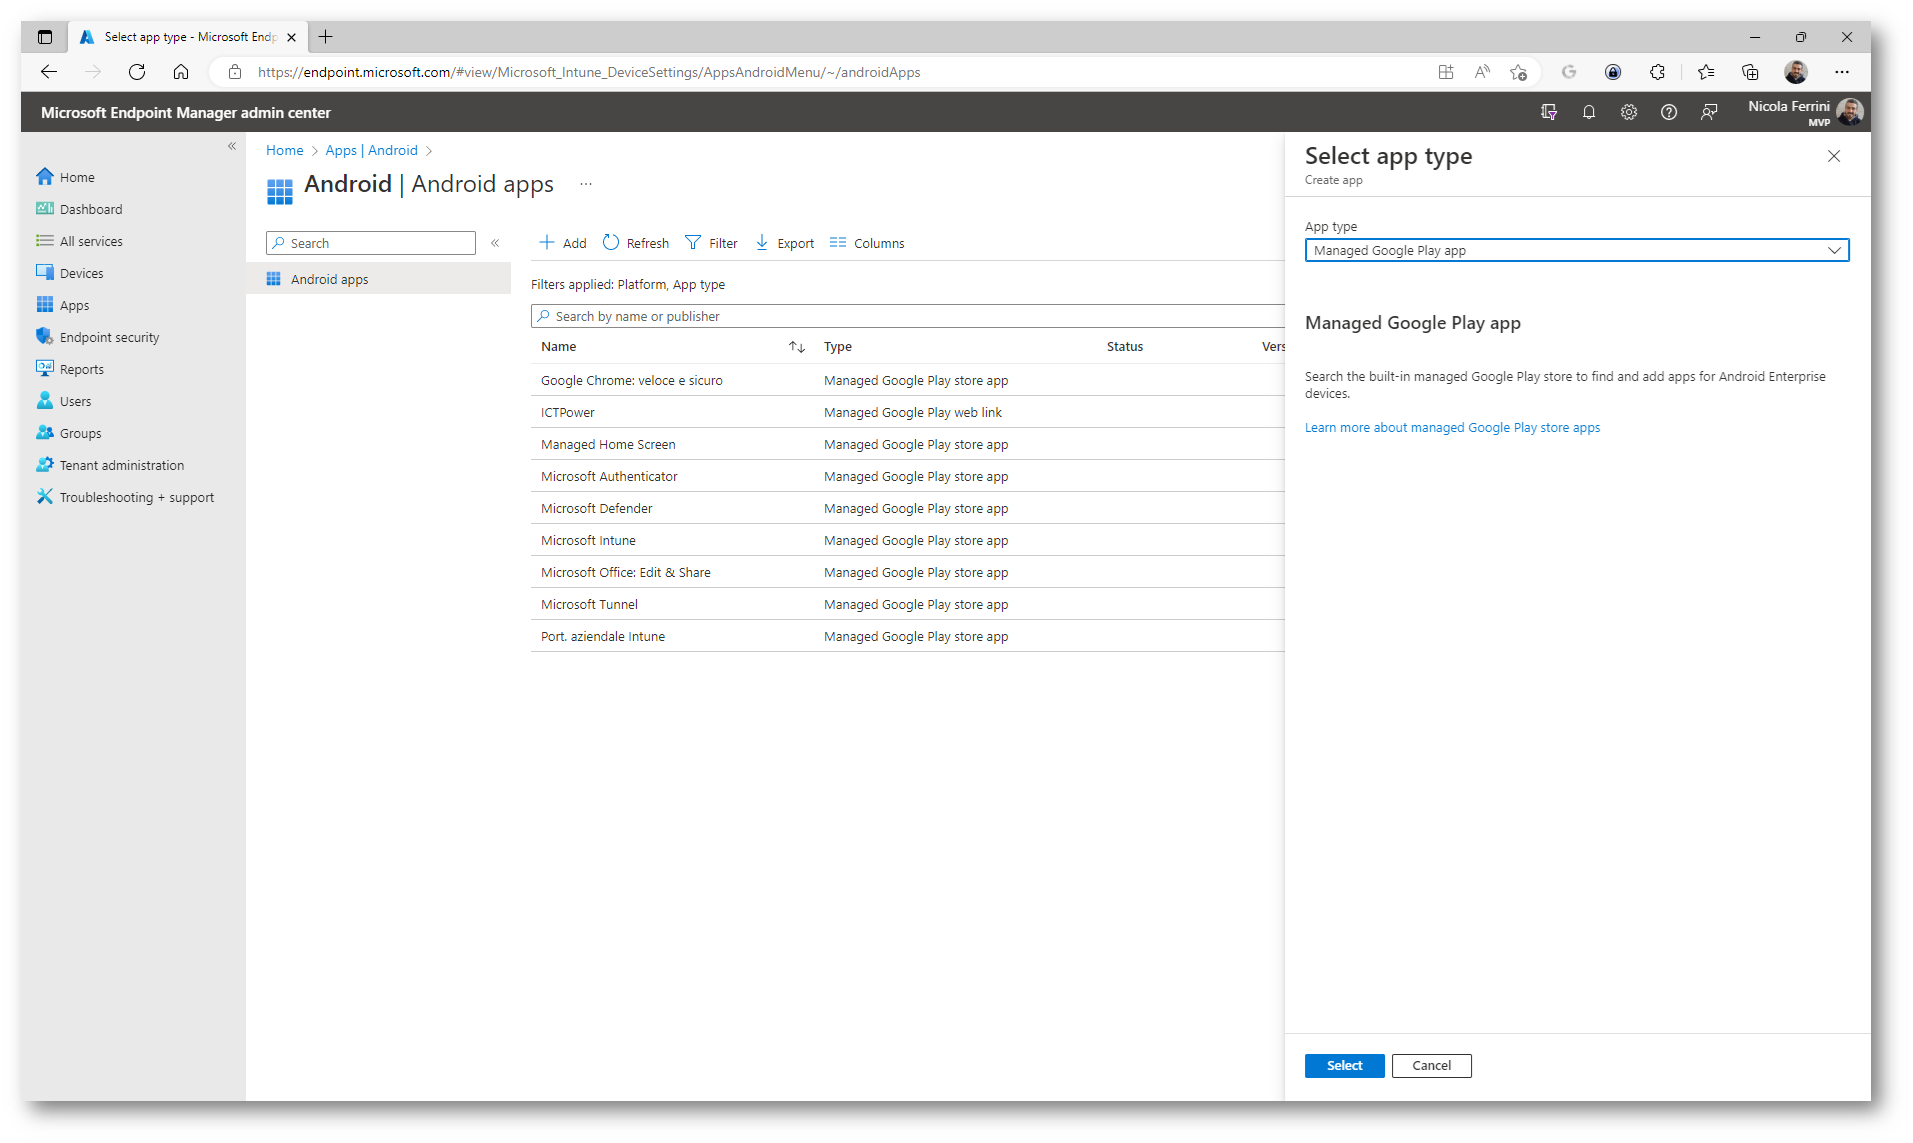Open Microsoft Office: Edit & Share app
Image resolution: width=1913 pixels, height=1143 pixels.
coord(626,572)
